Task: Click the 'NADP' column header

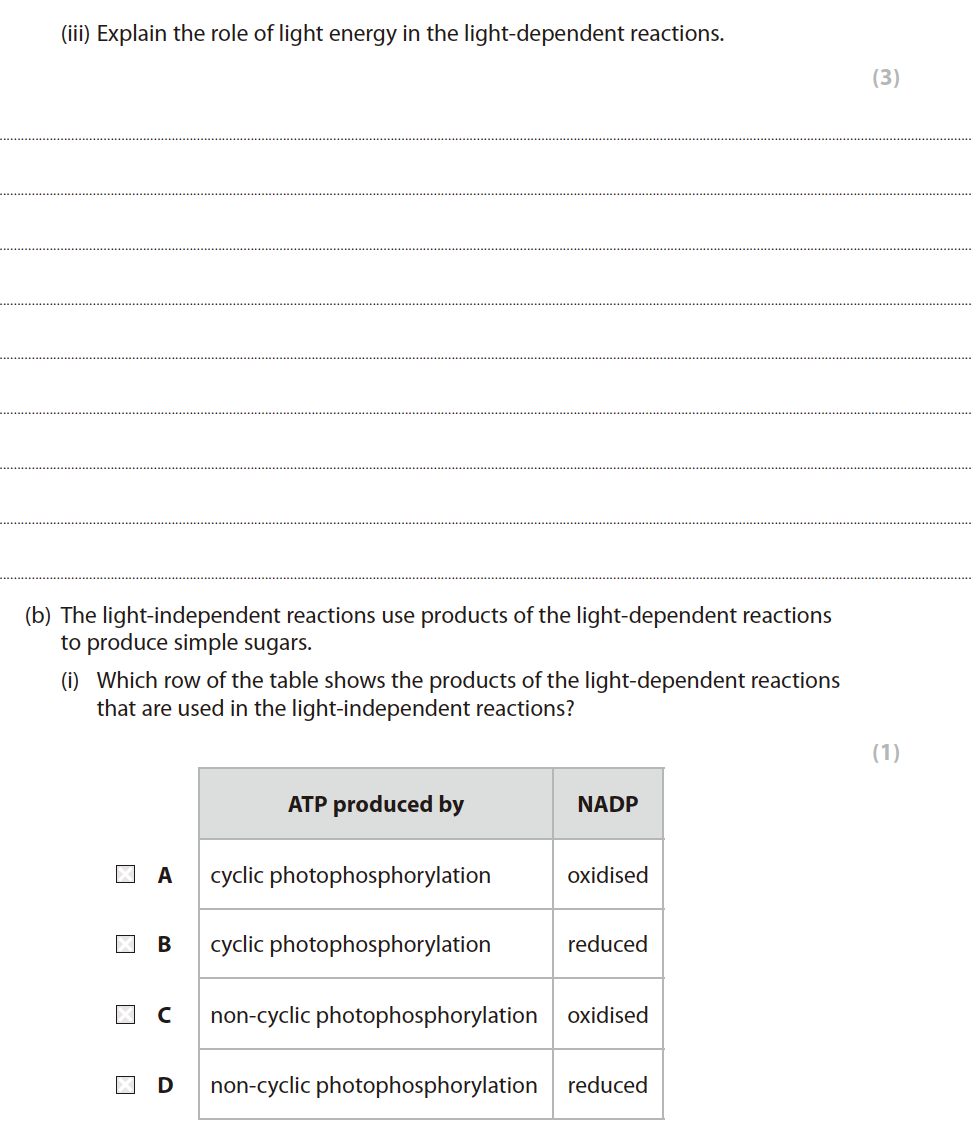Action: pyautogui.click(x=607, y=804)
